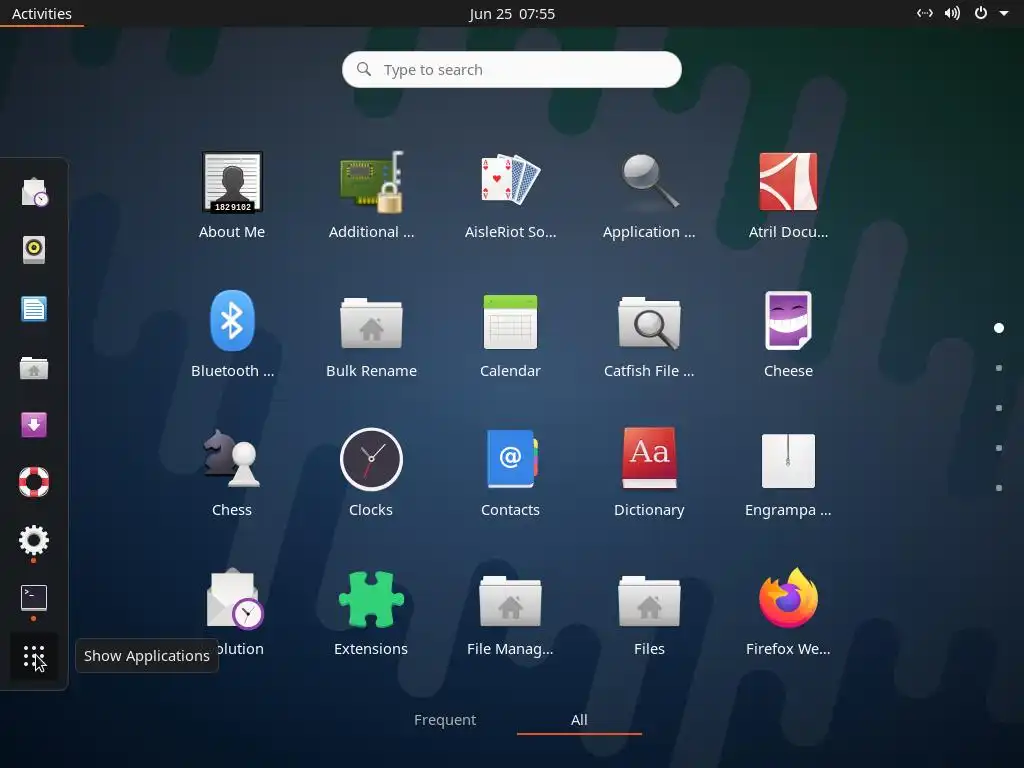Open the clock date menu Jun 25

512,14
